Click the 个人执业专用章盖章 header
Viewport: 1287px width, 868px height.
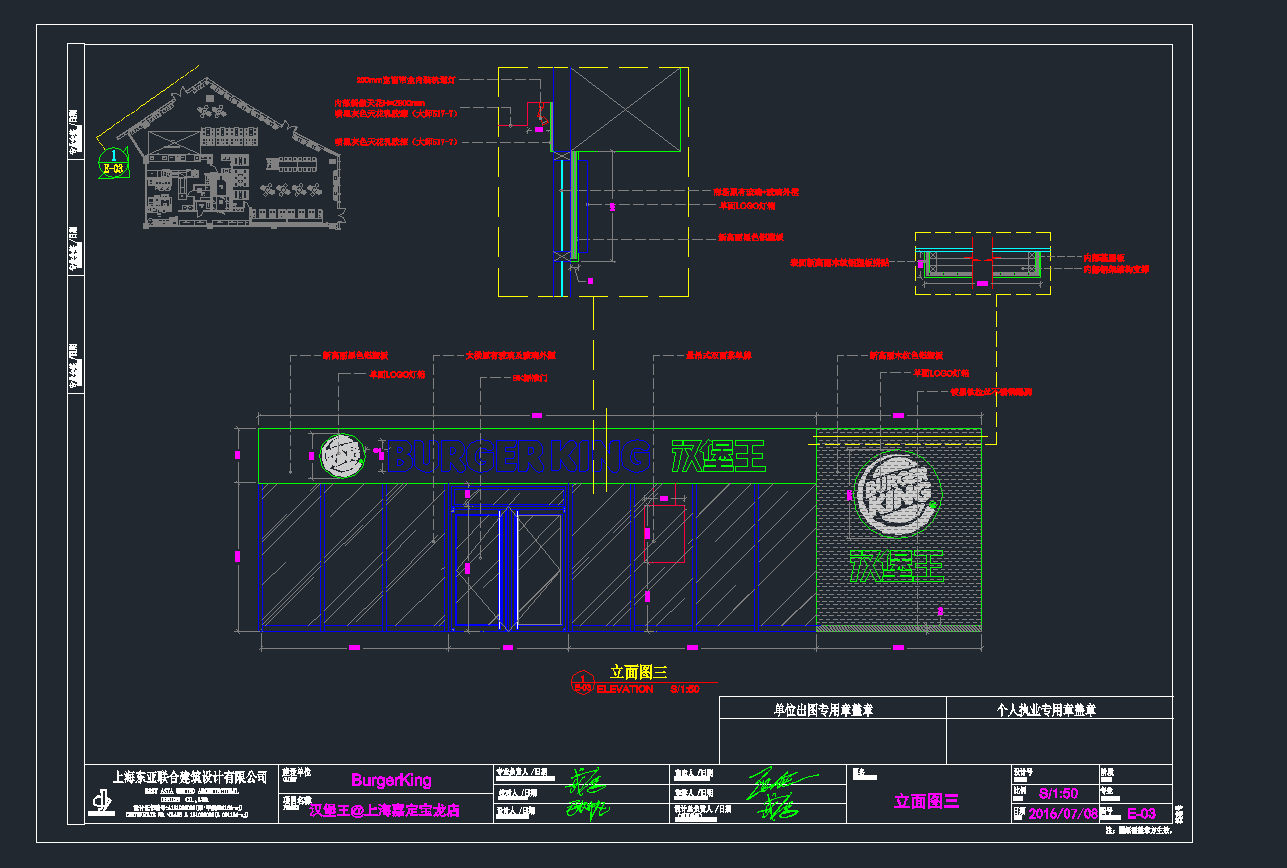point(1046,709)
